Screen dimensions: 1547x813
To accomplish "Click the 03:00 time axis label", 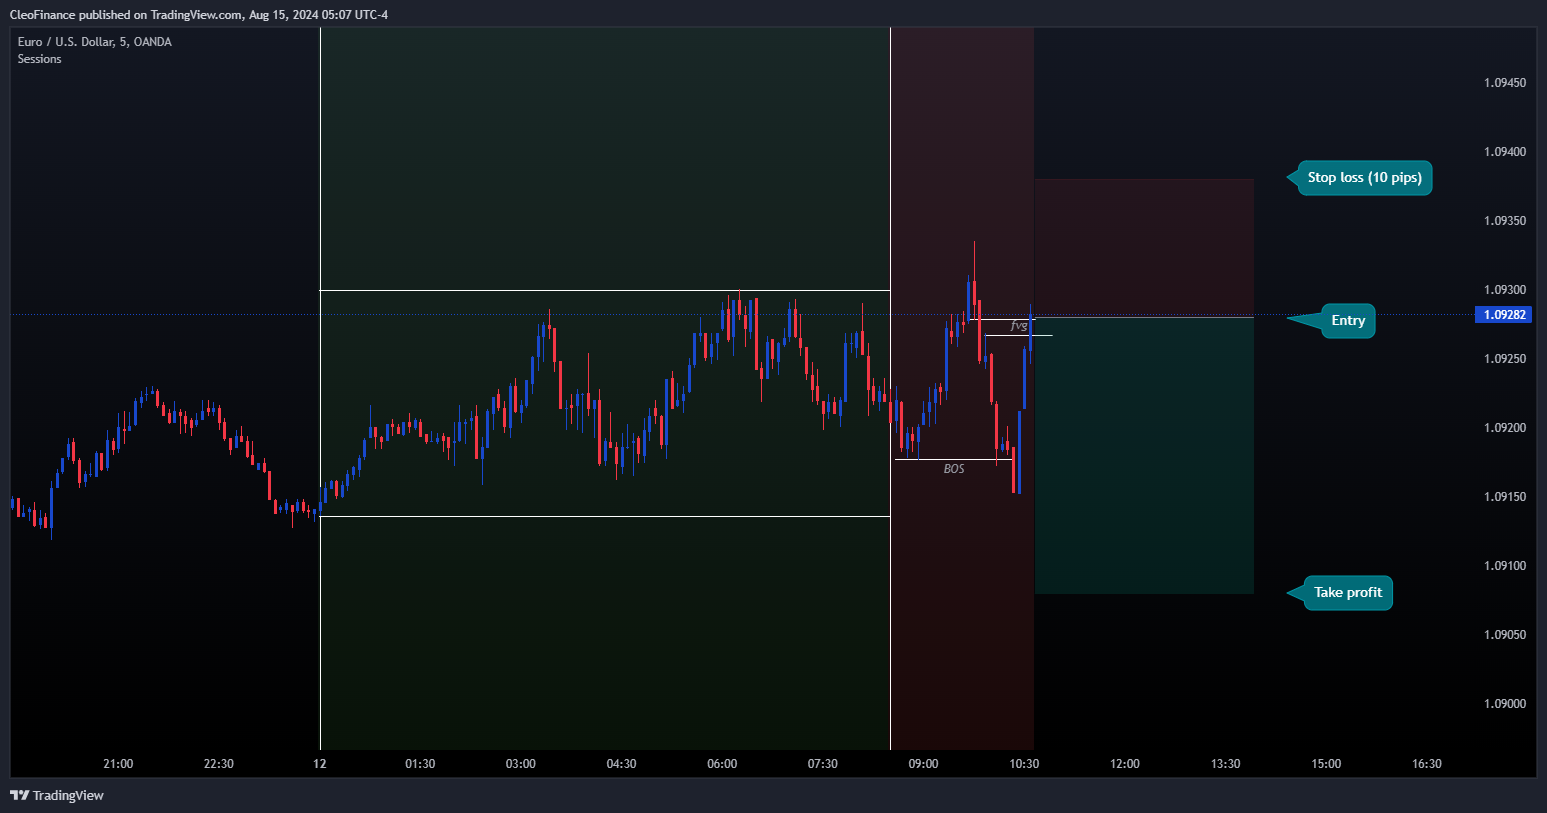I will click(520, 764).
